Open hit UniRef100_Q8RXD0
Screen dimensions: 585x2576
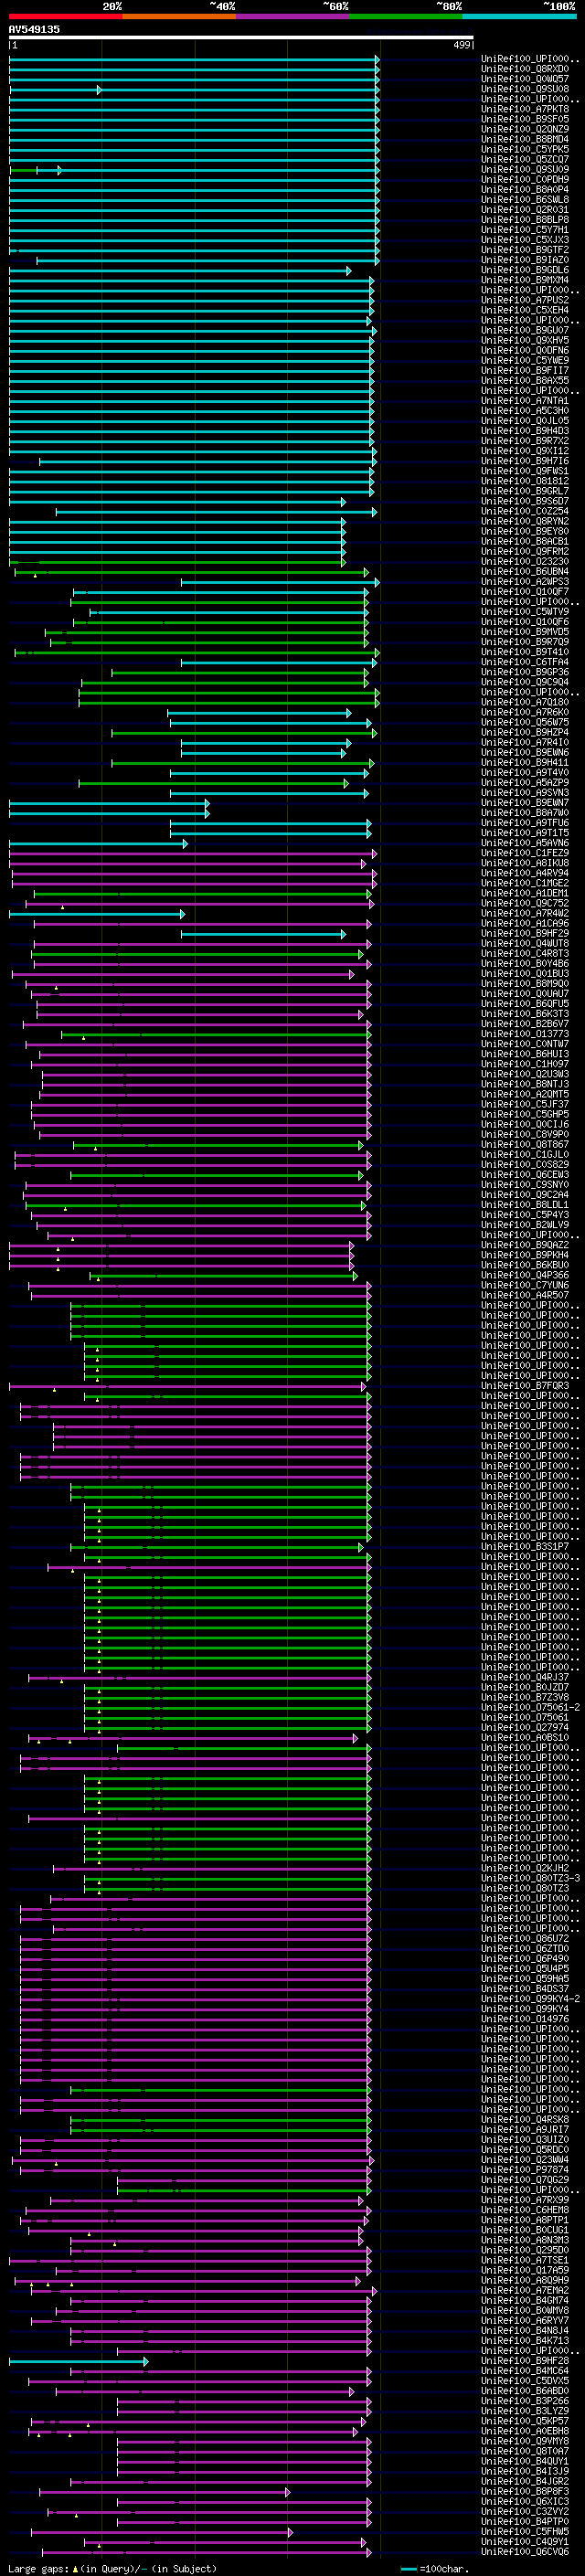525,69
